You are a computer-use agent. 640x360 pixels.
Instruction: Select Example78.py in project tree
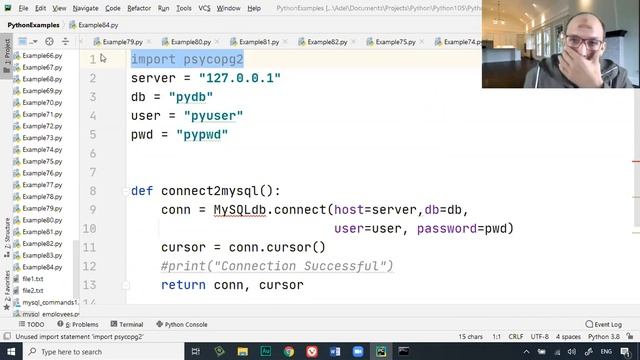coord(42,196)
